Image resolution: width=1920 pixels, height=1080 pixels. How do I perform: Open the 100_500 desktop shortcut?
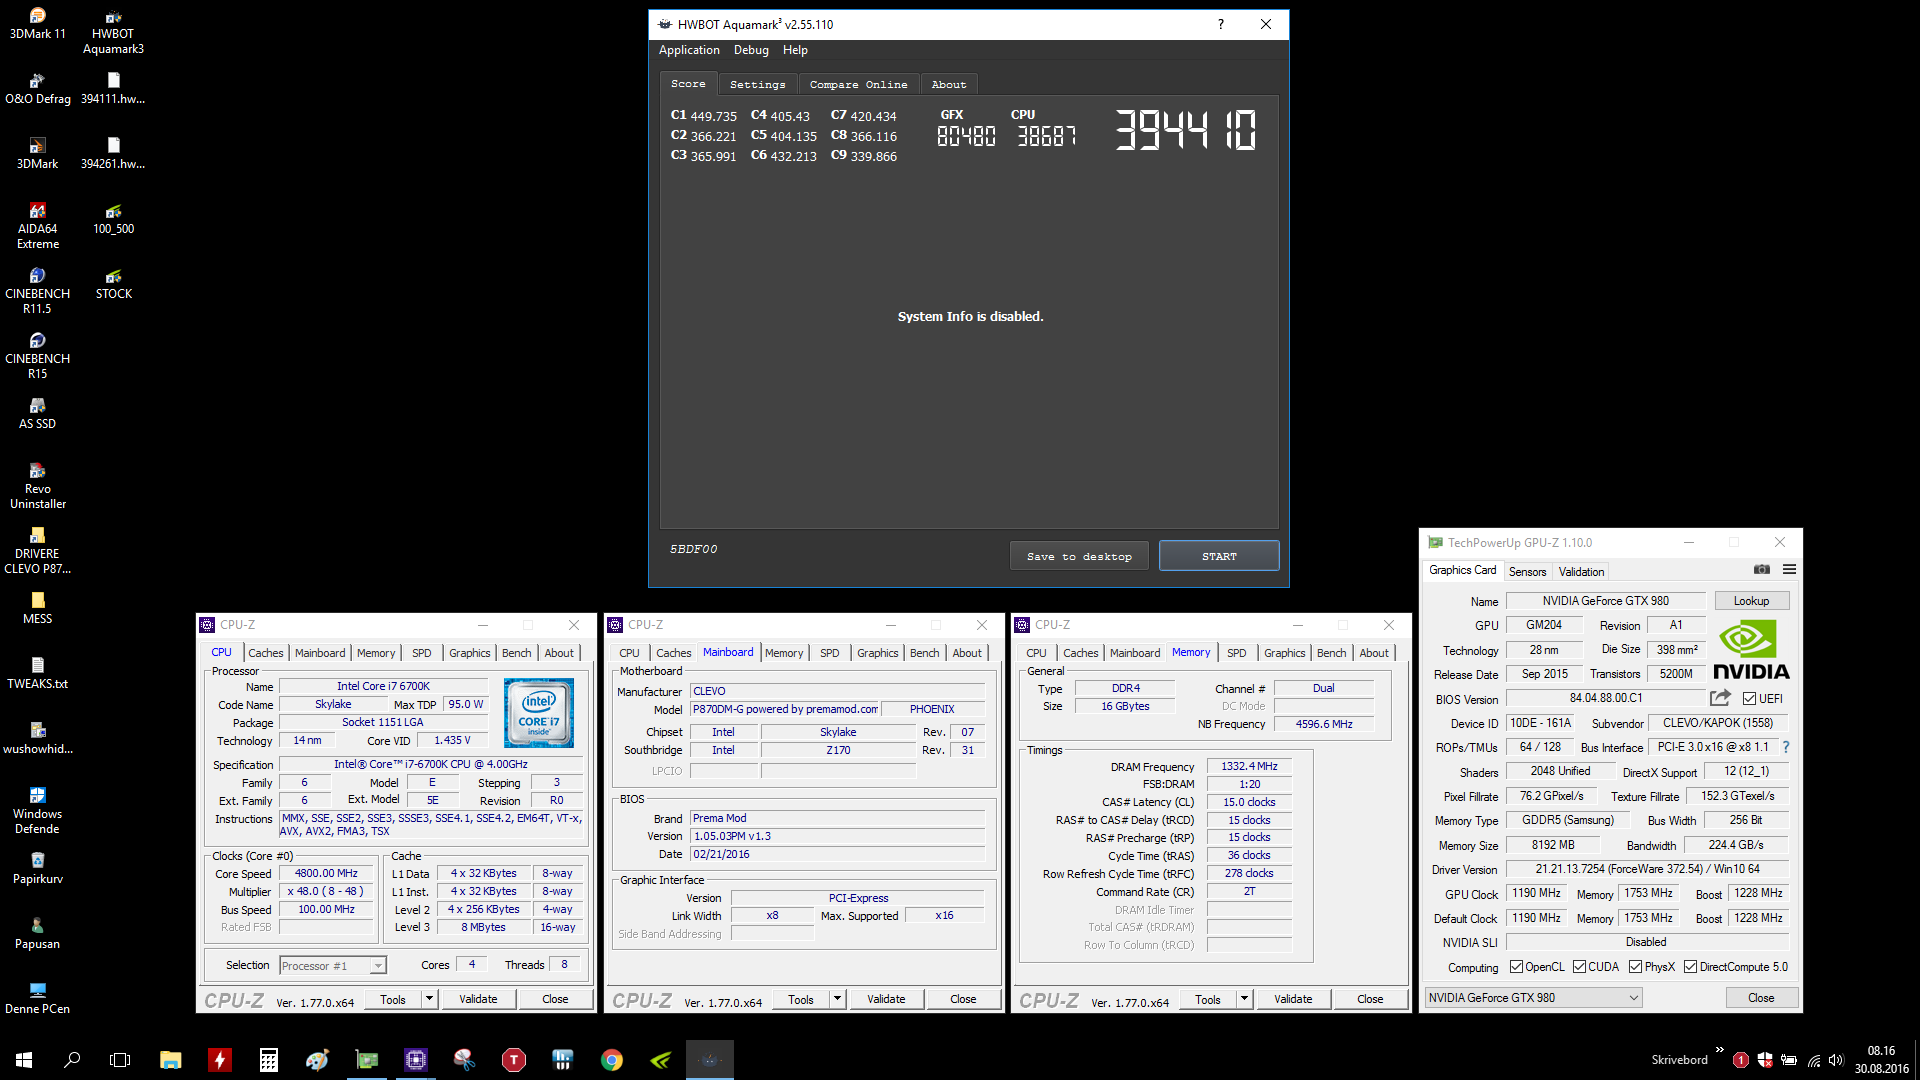pos(113,218)
